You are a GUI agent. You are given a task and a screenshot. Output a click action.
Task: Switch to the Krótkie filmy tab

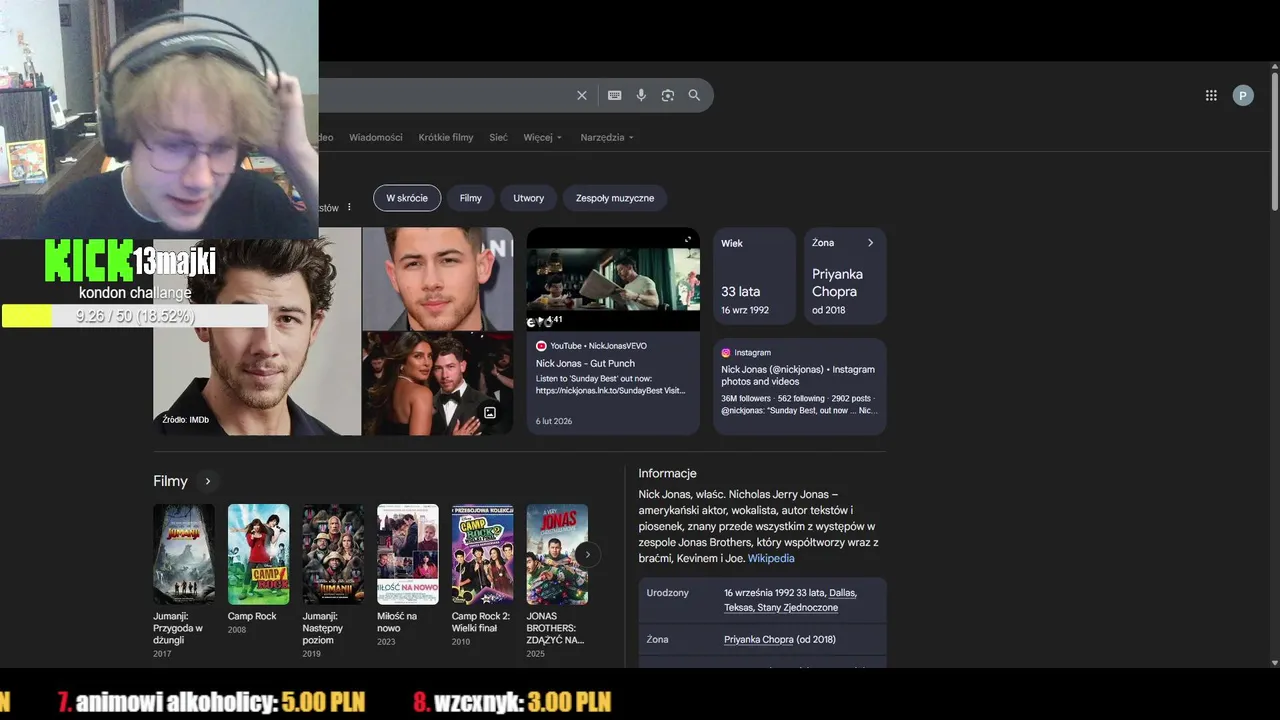click(446, 137)
